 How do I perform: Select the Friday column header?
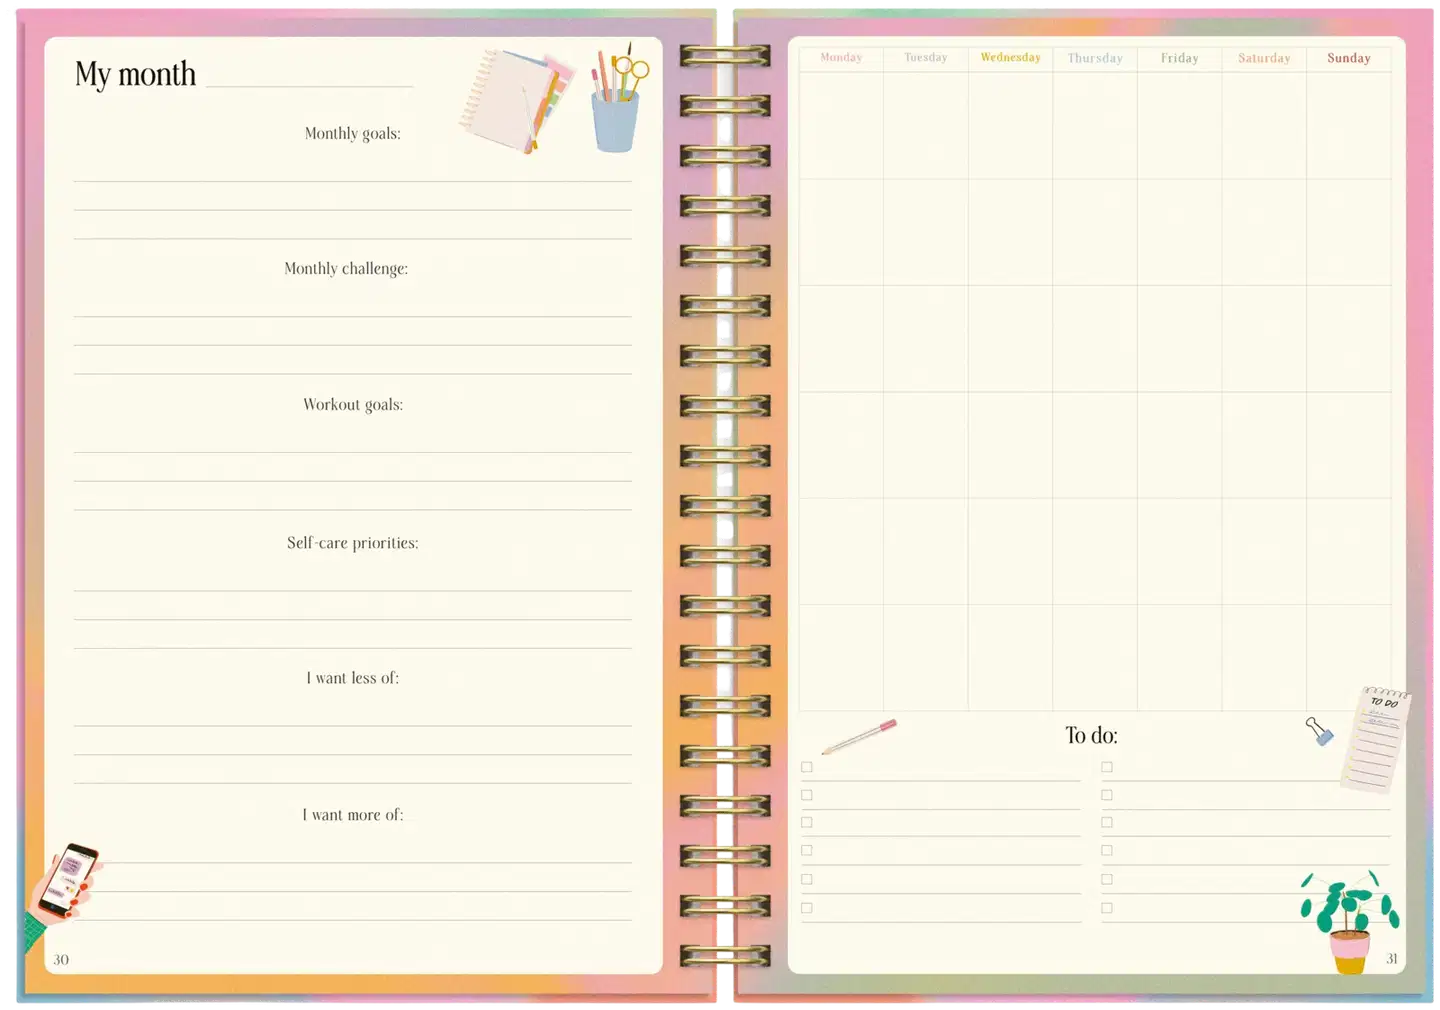click(x=1179, y=58)
